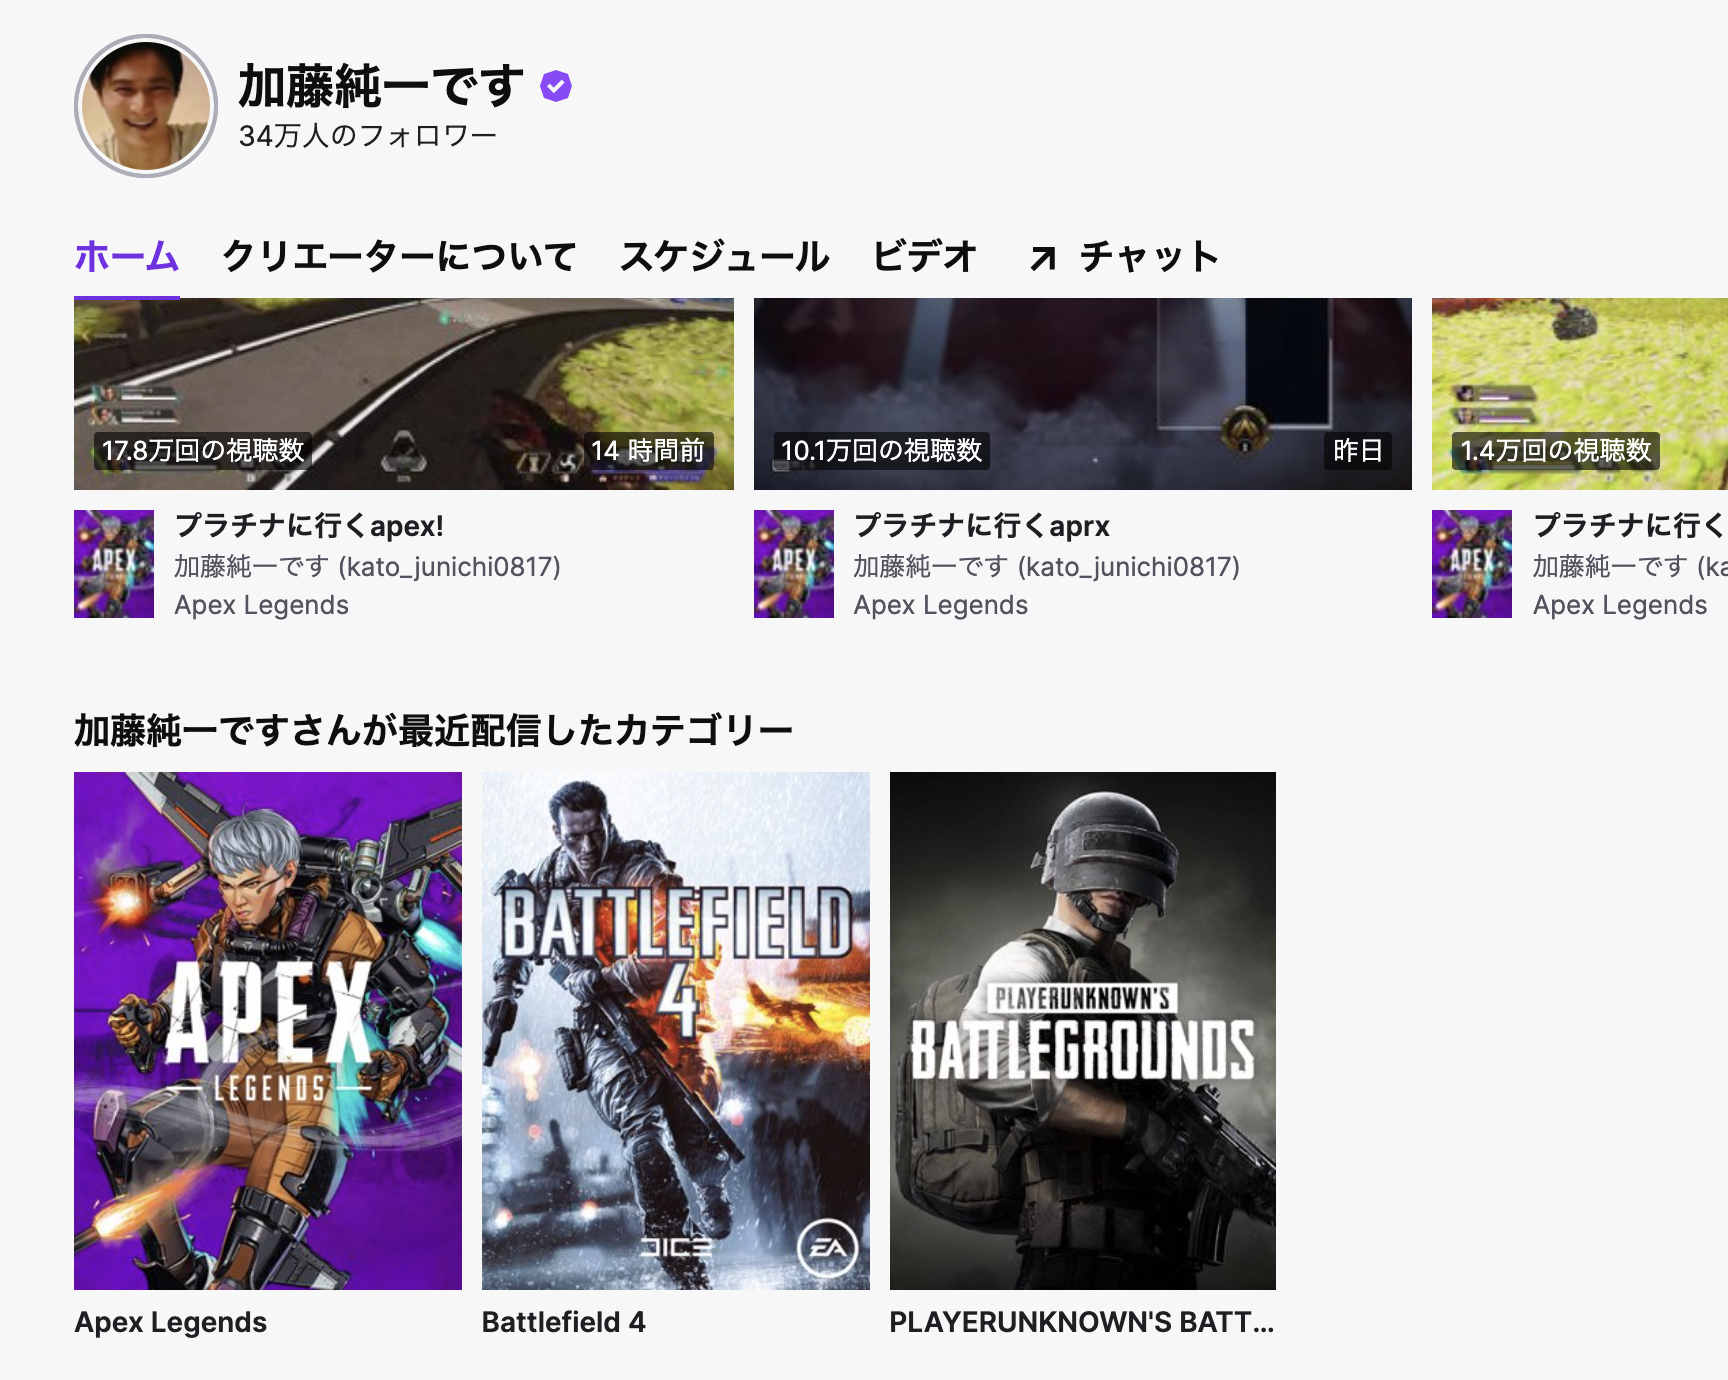Play the video with 10.1万回の視聴数
This screenshot has height=1380, width=1728.
click(1083, 394)
